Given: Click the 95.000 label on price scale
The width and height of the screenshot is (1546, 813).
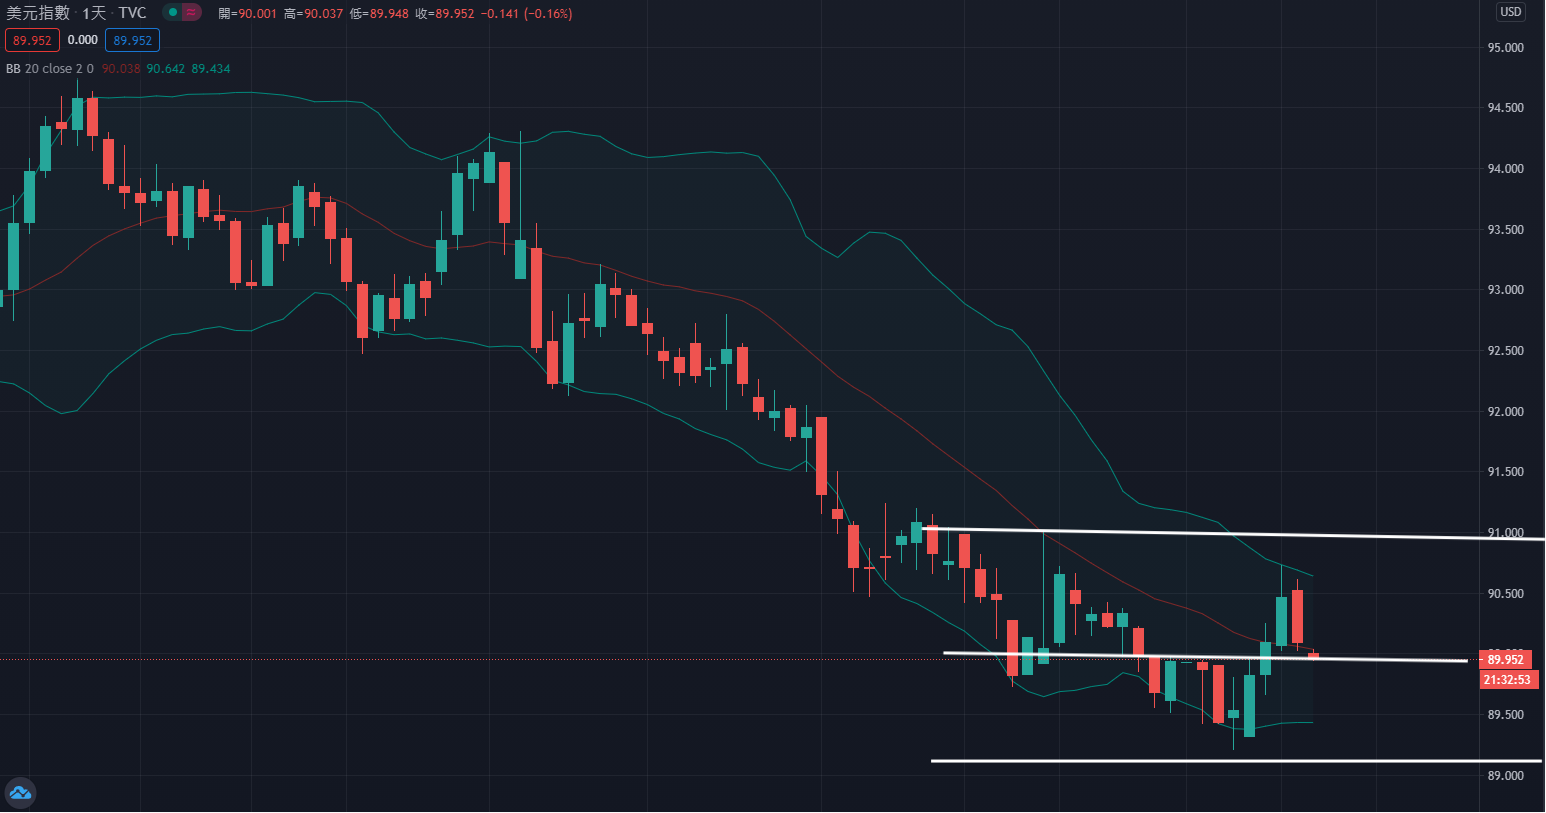Looking at the screenshot, I should coord(1505,48).
